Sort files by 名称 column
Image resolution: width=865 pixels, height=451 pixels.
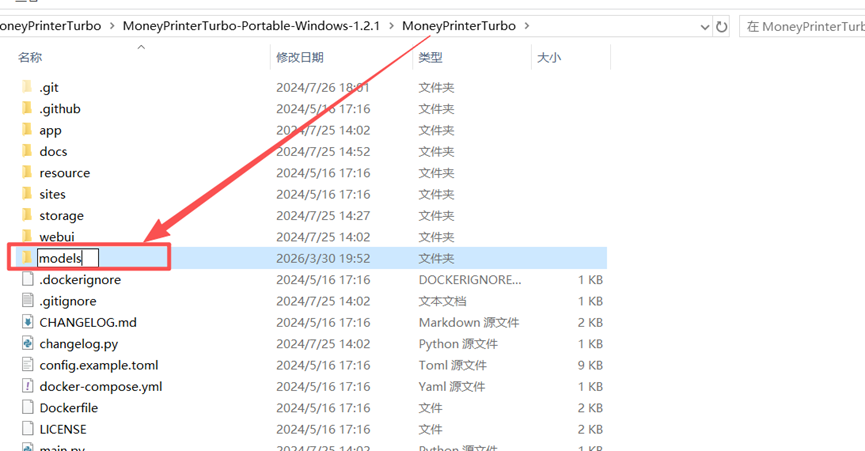[x=30, y=57]
